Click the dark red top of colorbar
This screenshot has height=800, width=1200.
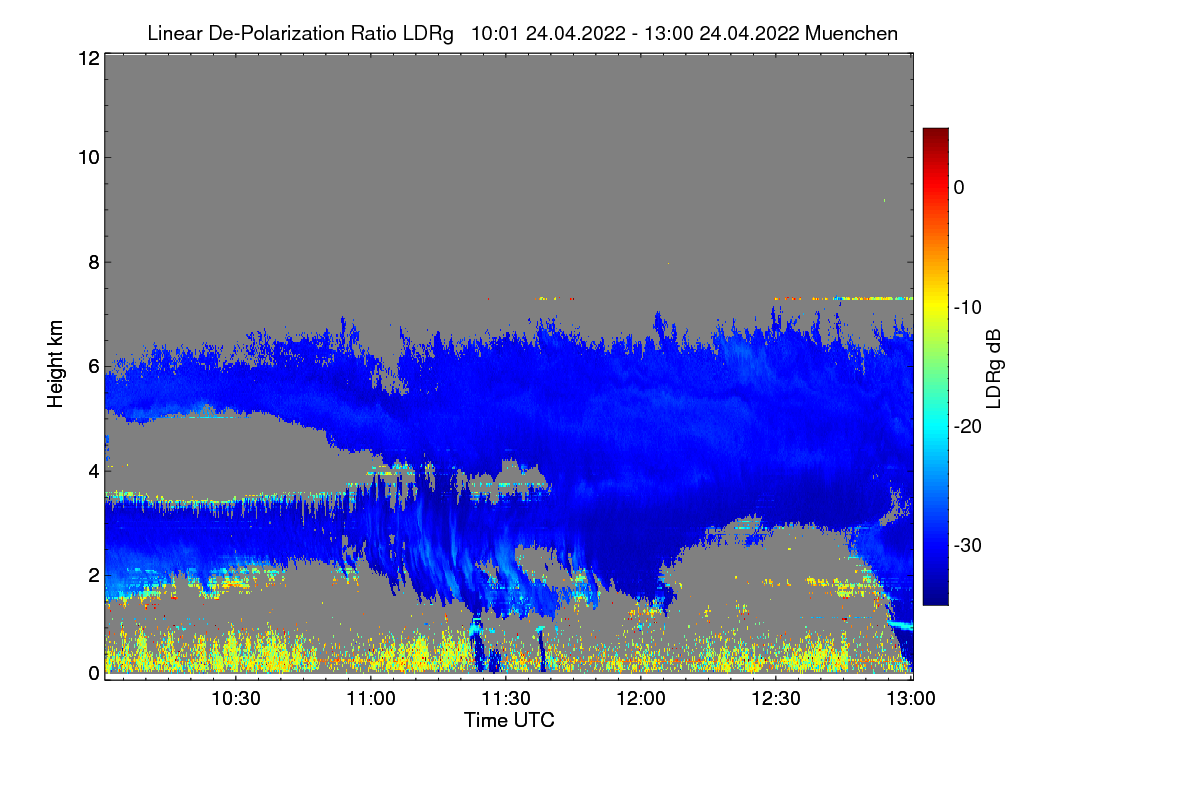pos(935,135)
